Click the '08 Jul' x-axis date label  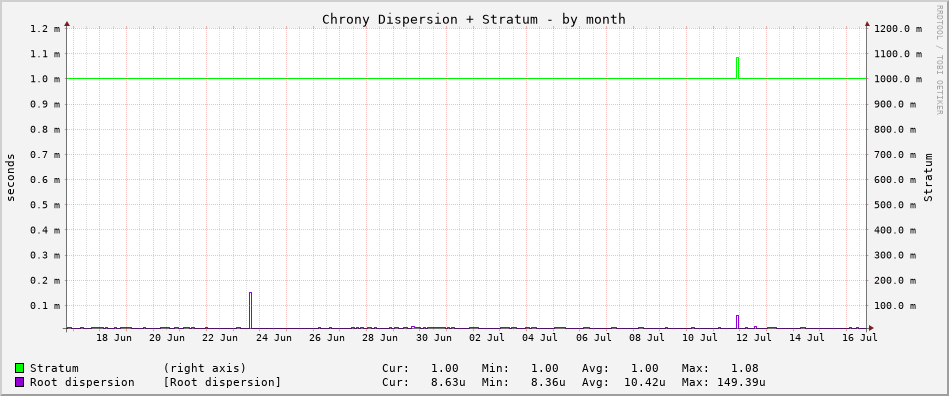tap(647, 338)
